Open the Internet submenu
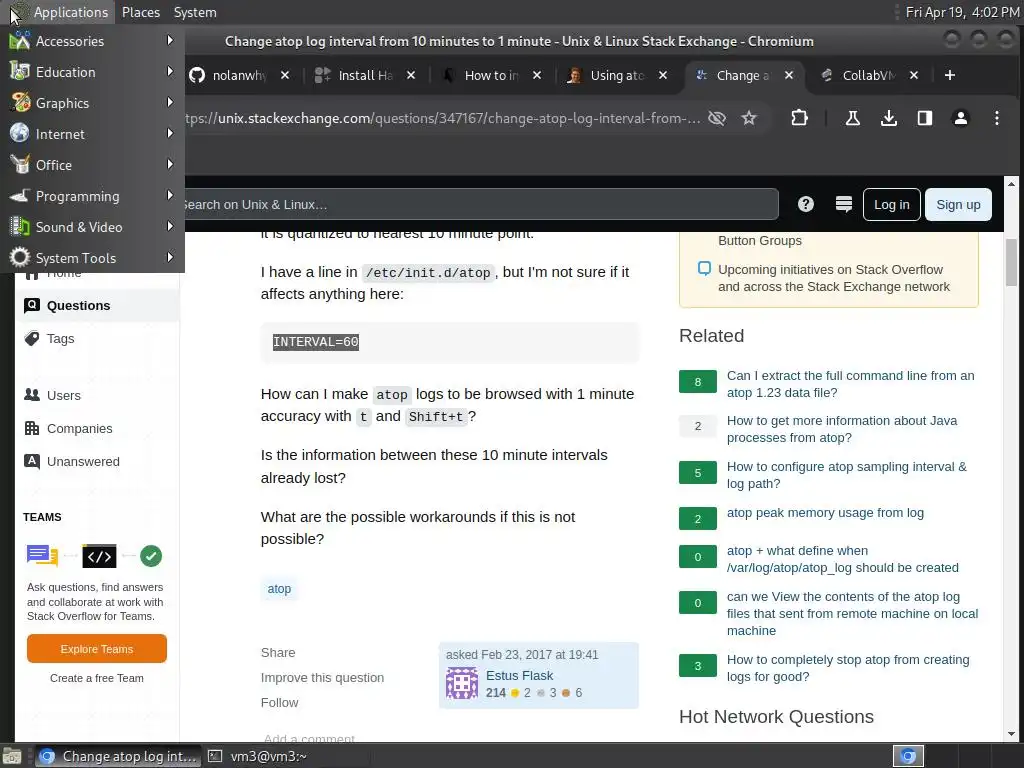 coord(92,134)
